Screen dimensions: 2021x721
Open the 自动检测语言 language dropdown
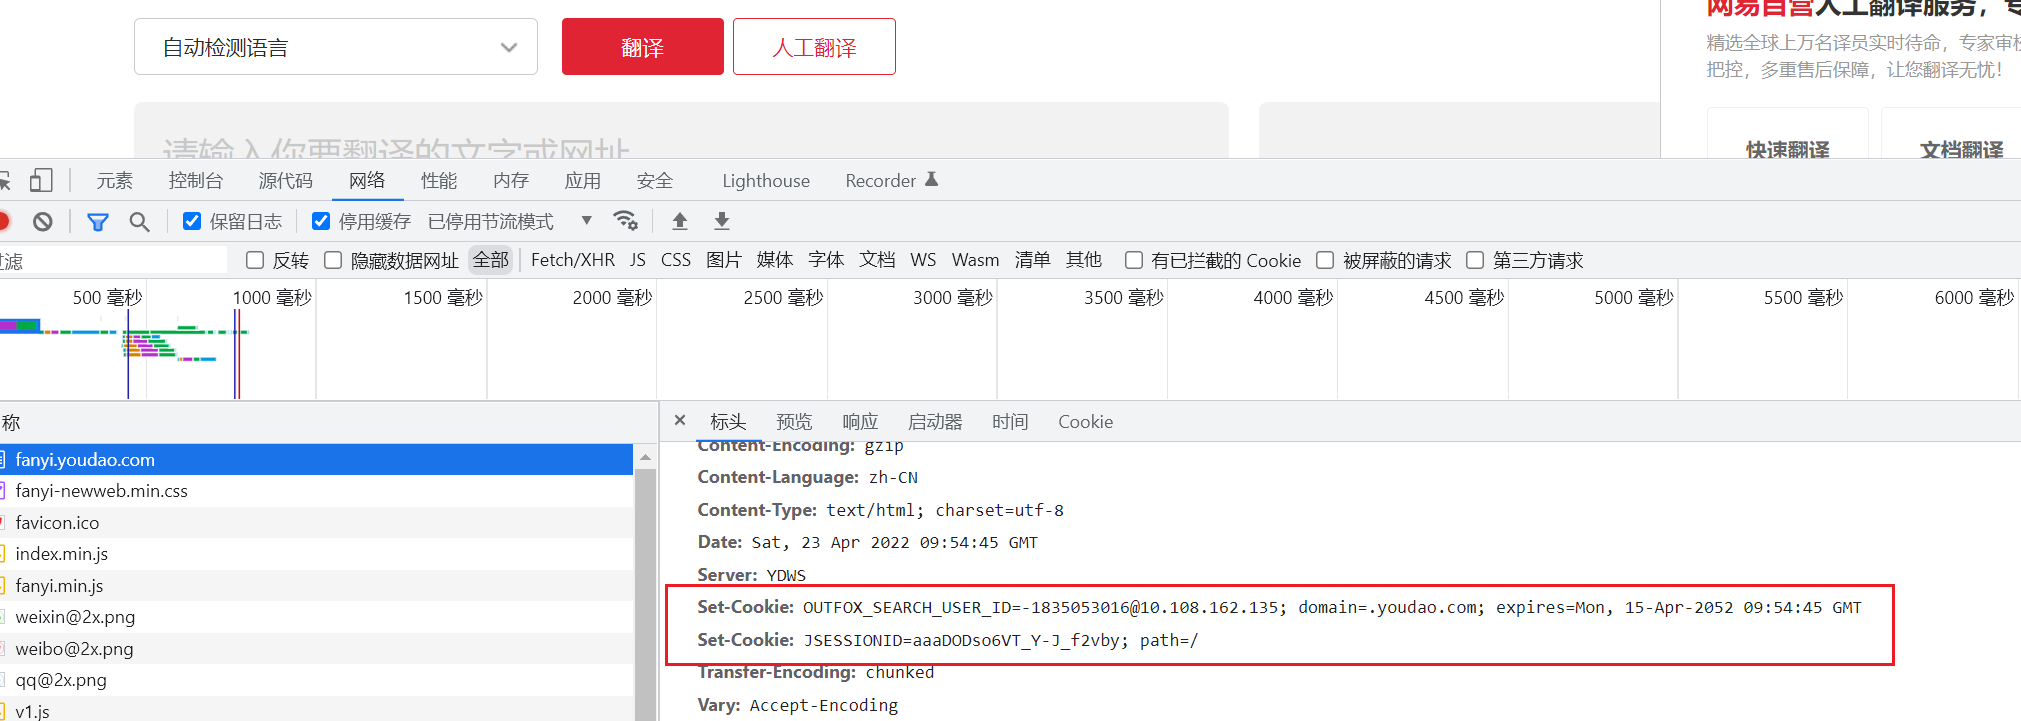click(336, 47)
